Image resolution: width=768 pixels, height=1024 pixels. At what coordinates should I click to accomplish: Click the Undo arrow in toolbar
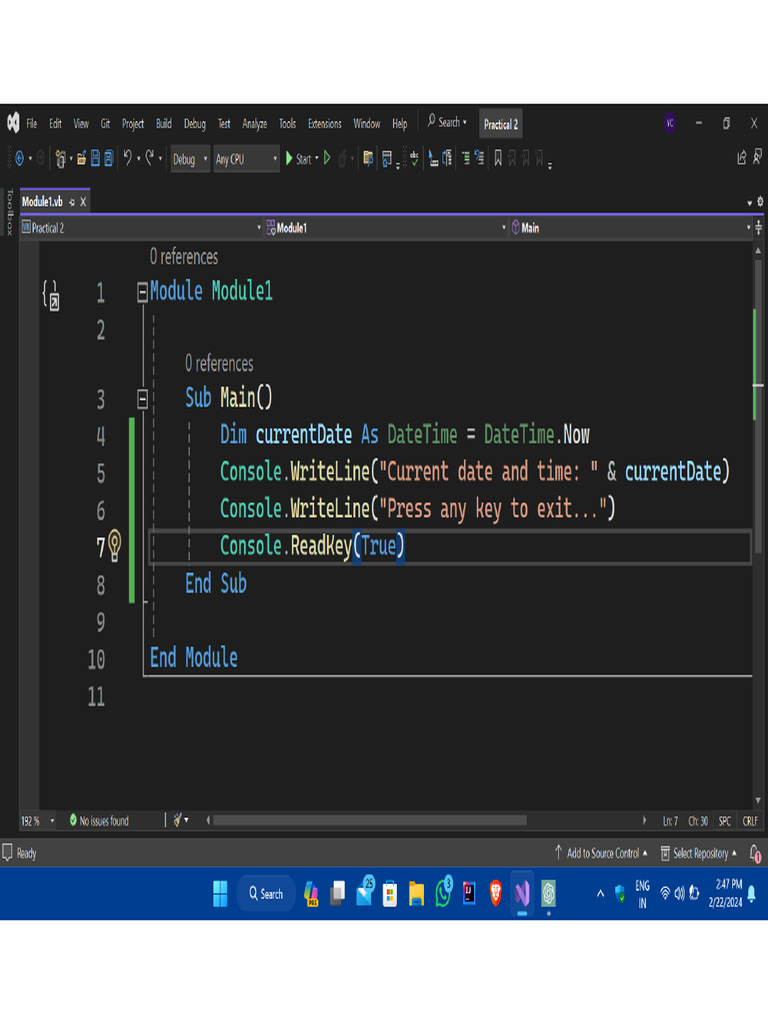[128, 158]
